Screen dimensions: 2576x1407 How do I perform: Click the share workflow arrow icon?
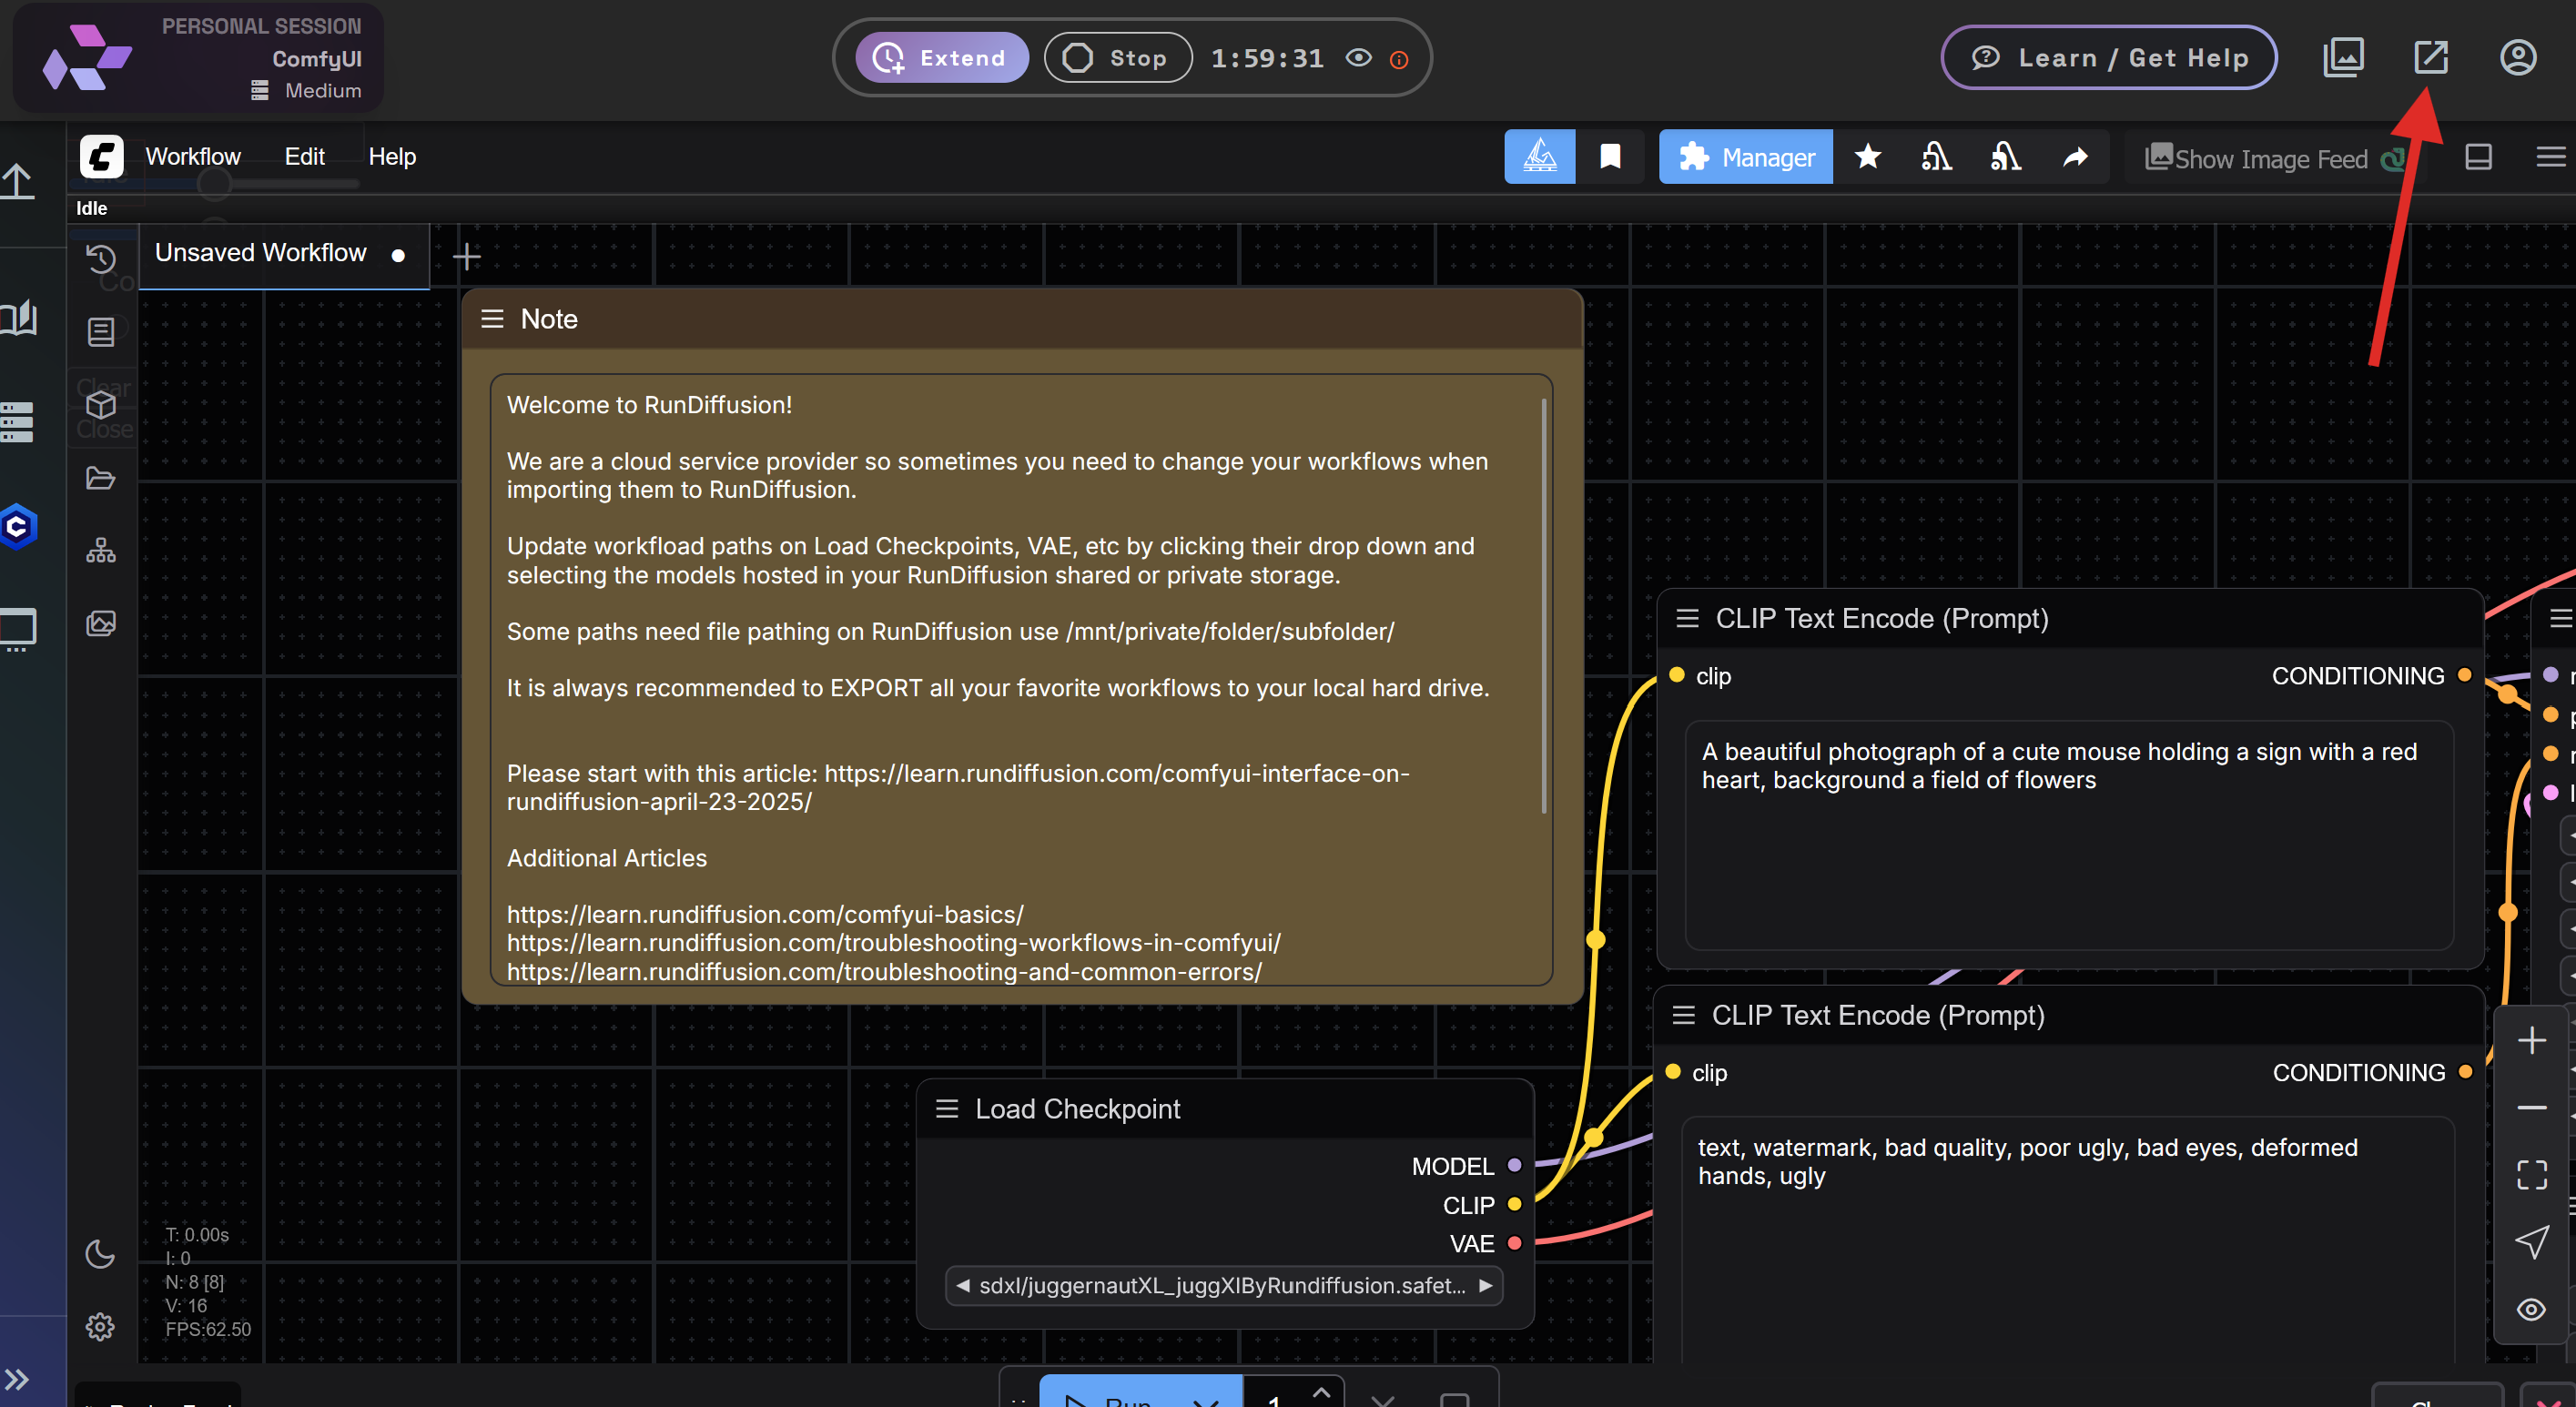2075,157
